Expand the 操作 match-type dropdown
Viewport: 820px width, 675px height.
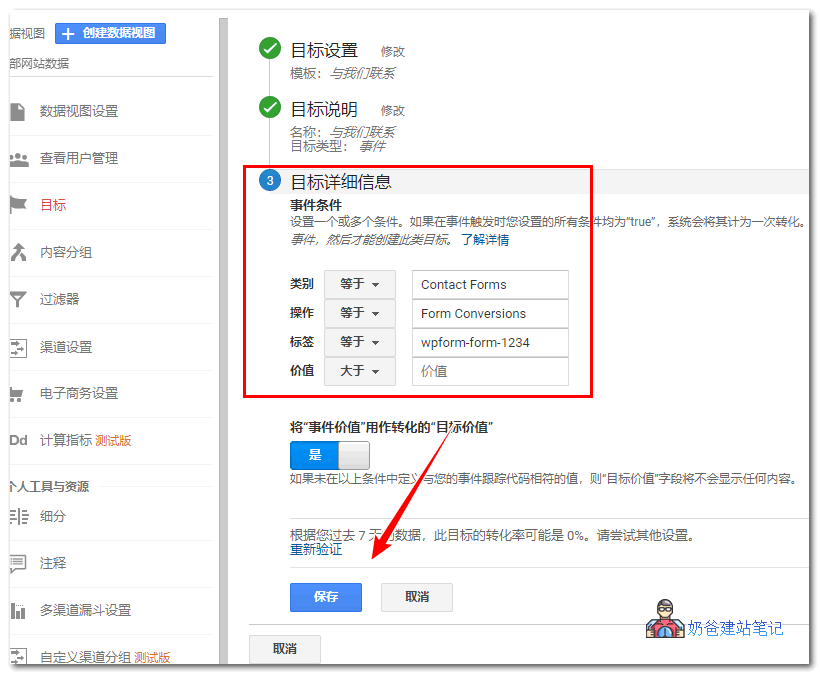[x=359, y=313]
